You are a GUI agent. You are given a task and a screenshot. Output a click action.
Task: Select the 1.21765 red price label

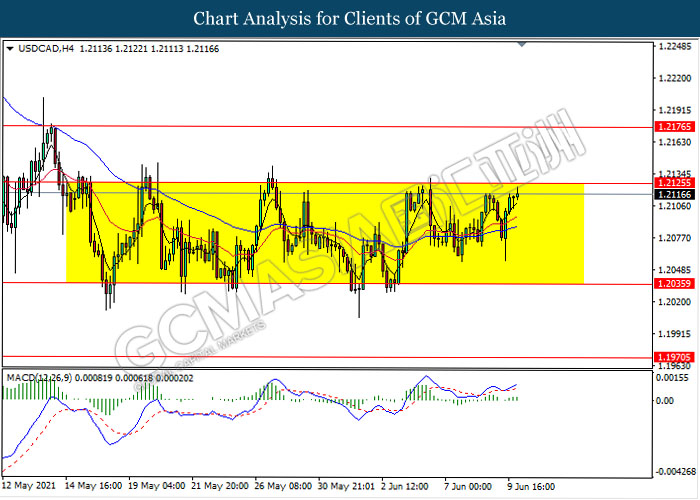pos(675,126)
